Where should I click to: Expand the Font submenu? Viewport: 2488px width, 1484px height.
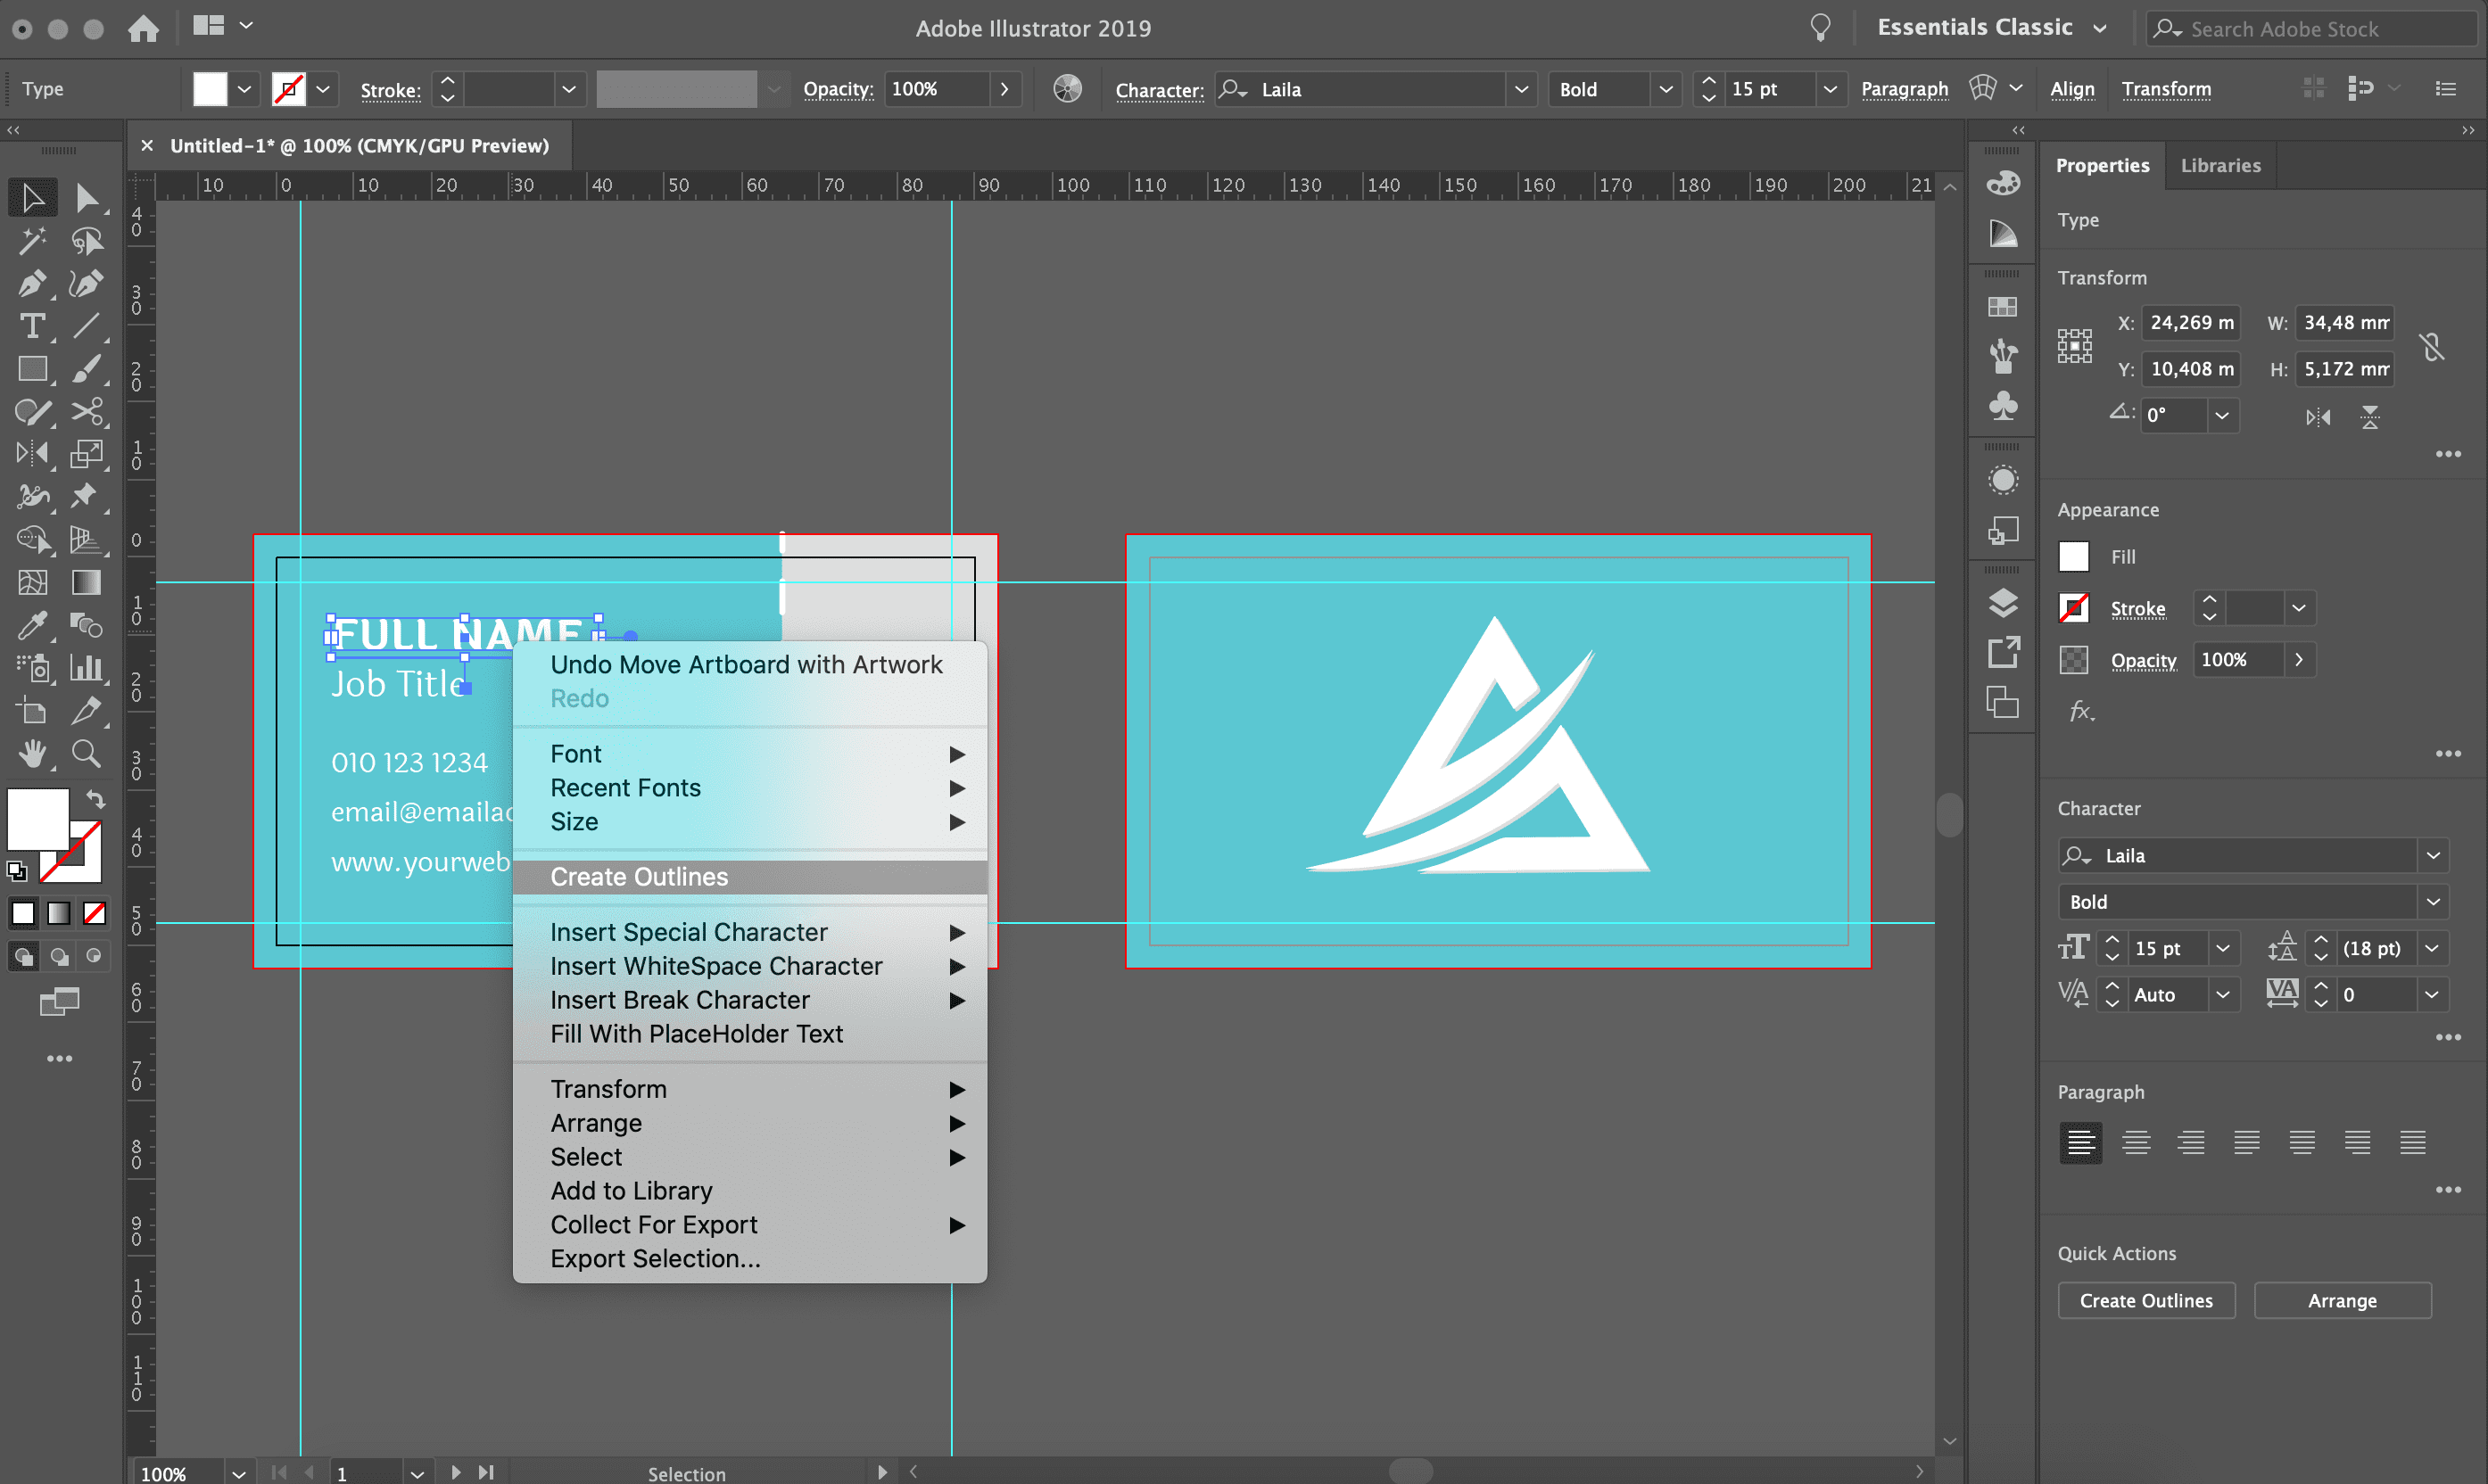point(749,754)
